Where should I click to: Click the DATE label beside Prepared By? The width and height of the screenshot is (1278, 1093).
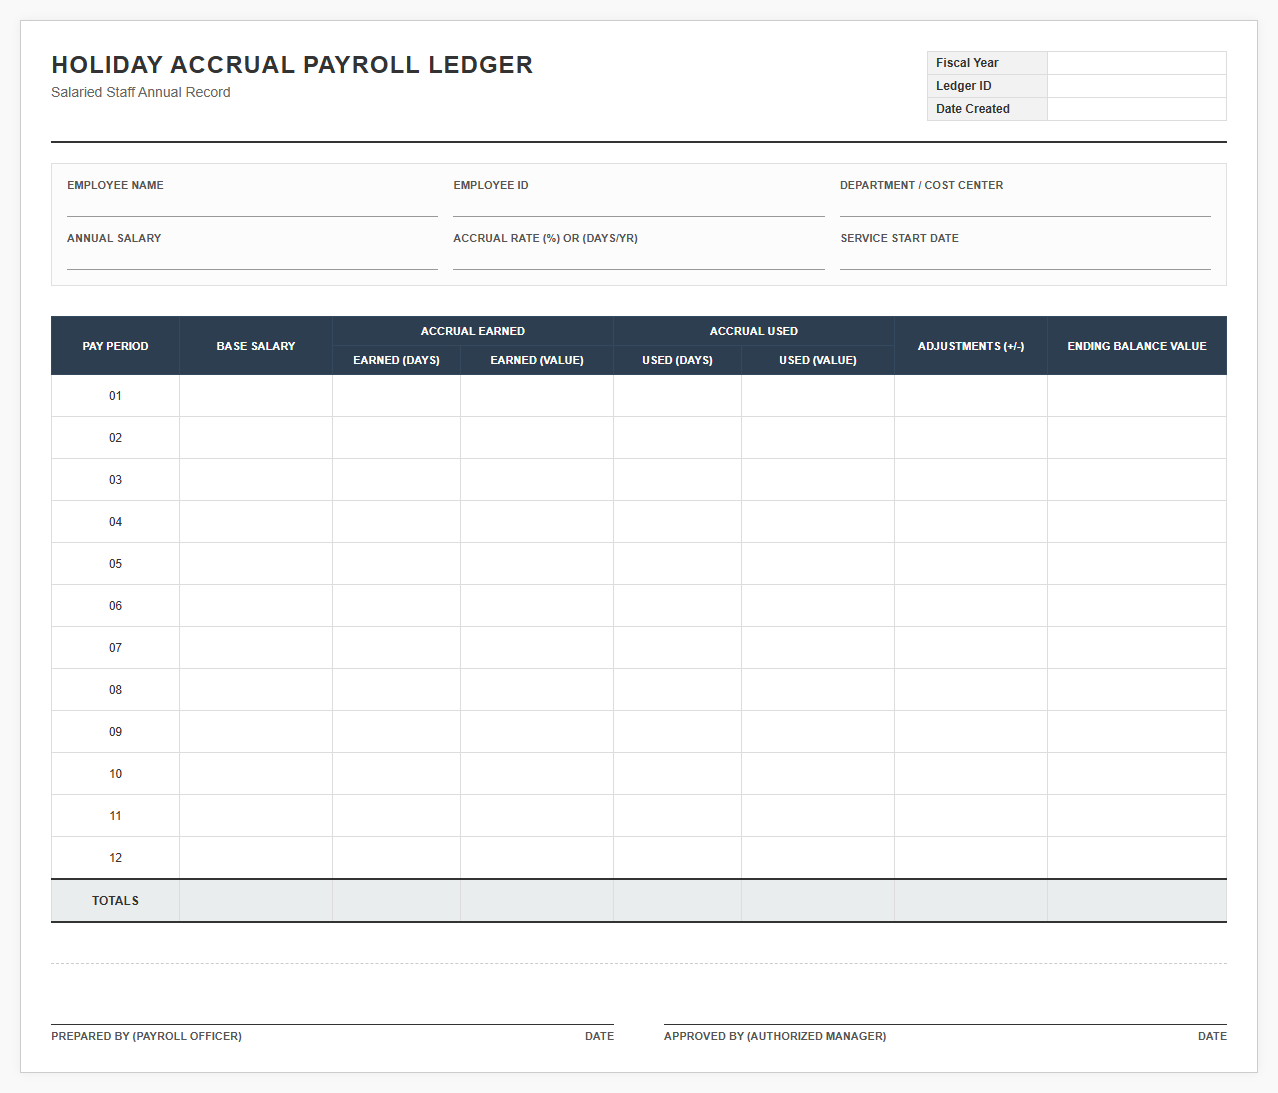(600, 1036)
